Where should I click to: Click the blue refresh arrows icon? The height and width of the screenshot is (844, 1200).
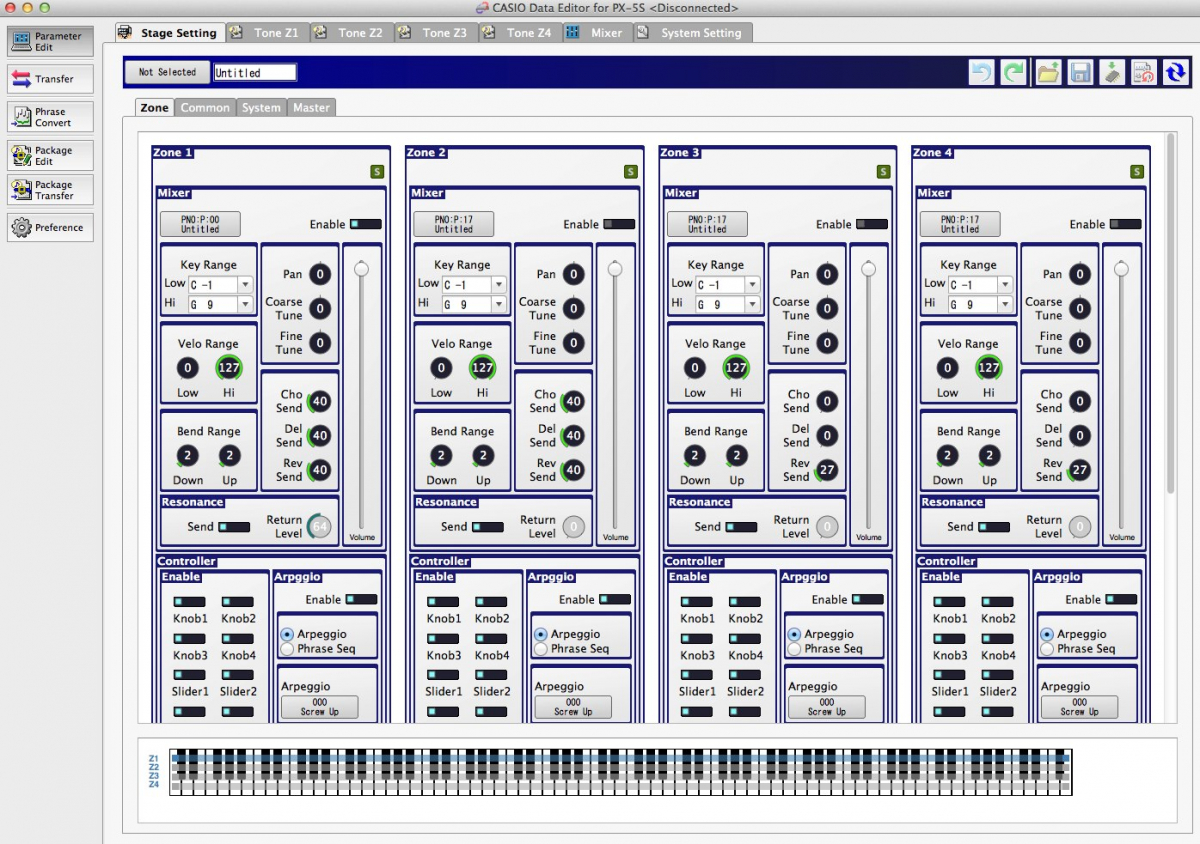click(x=1176, y=72)
